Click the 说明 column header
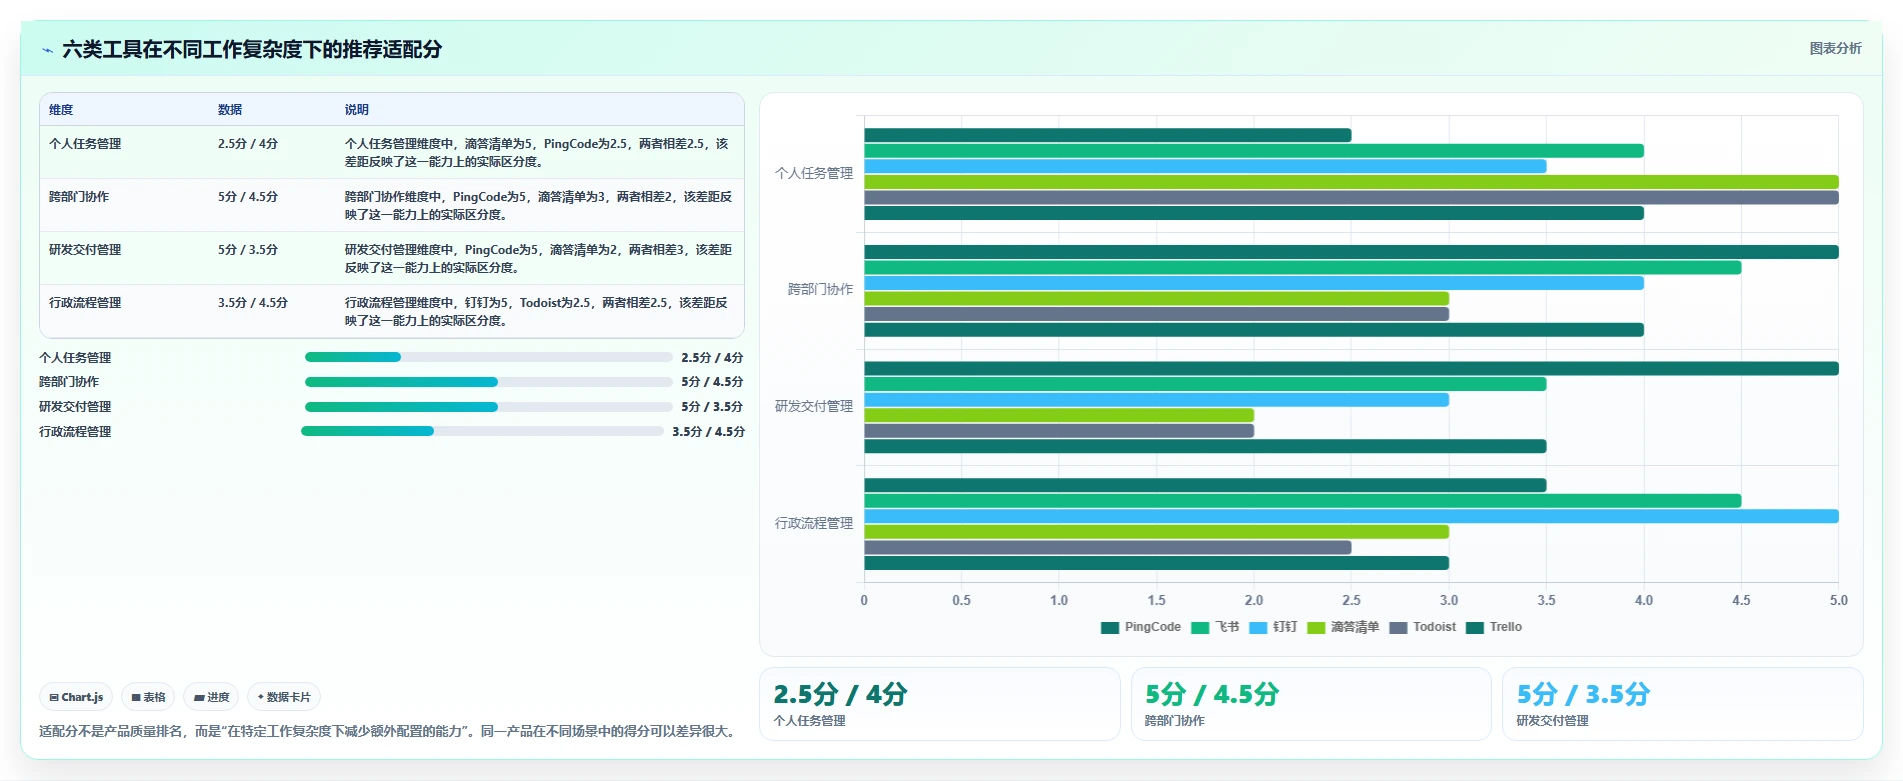The height and width of the screenshot is (781, 1903). coord(357,110)
